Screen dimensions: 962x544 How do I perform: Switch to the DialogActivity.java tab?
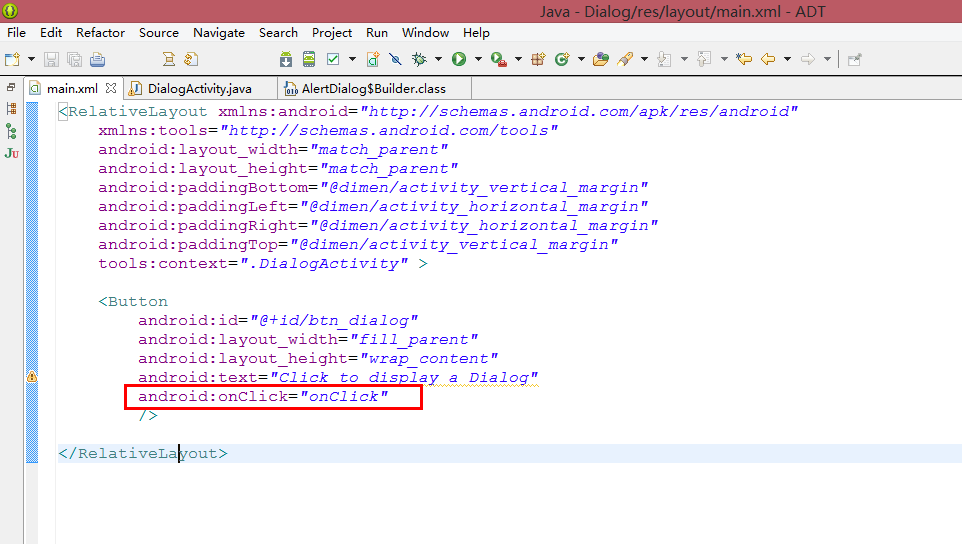(x=199, y=89)
